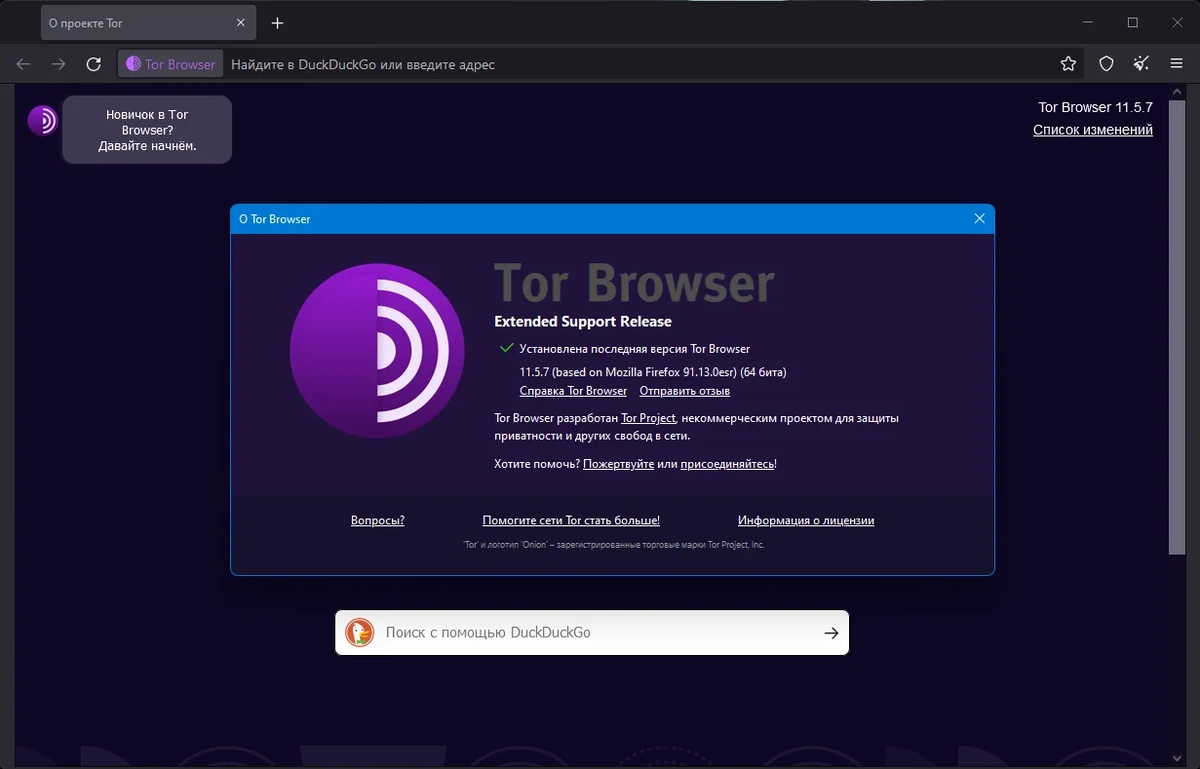1200x769 pixels.
Task: Open "Информация о лицензии" link
Action: (806, 520)
